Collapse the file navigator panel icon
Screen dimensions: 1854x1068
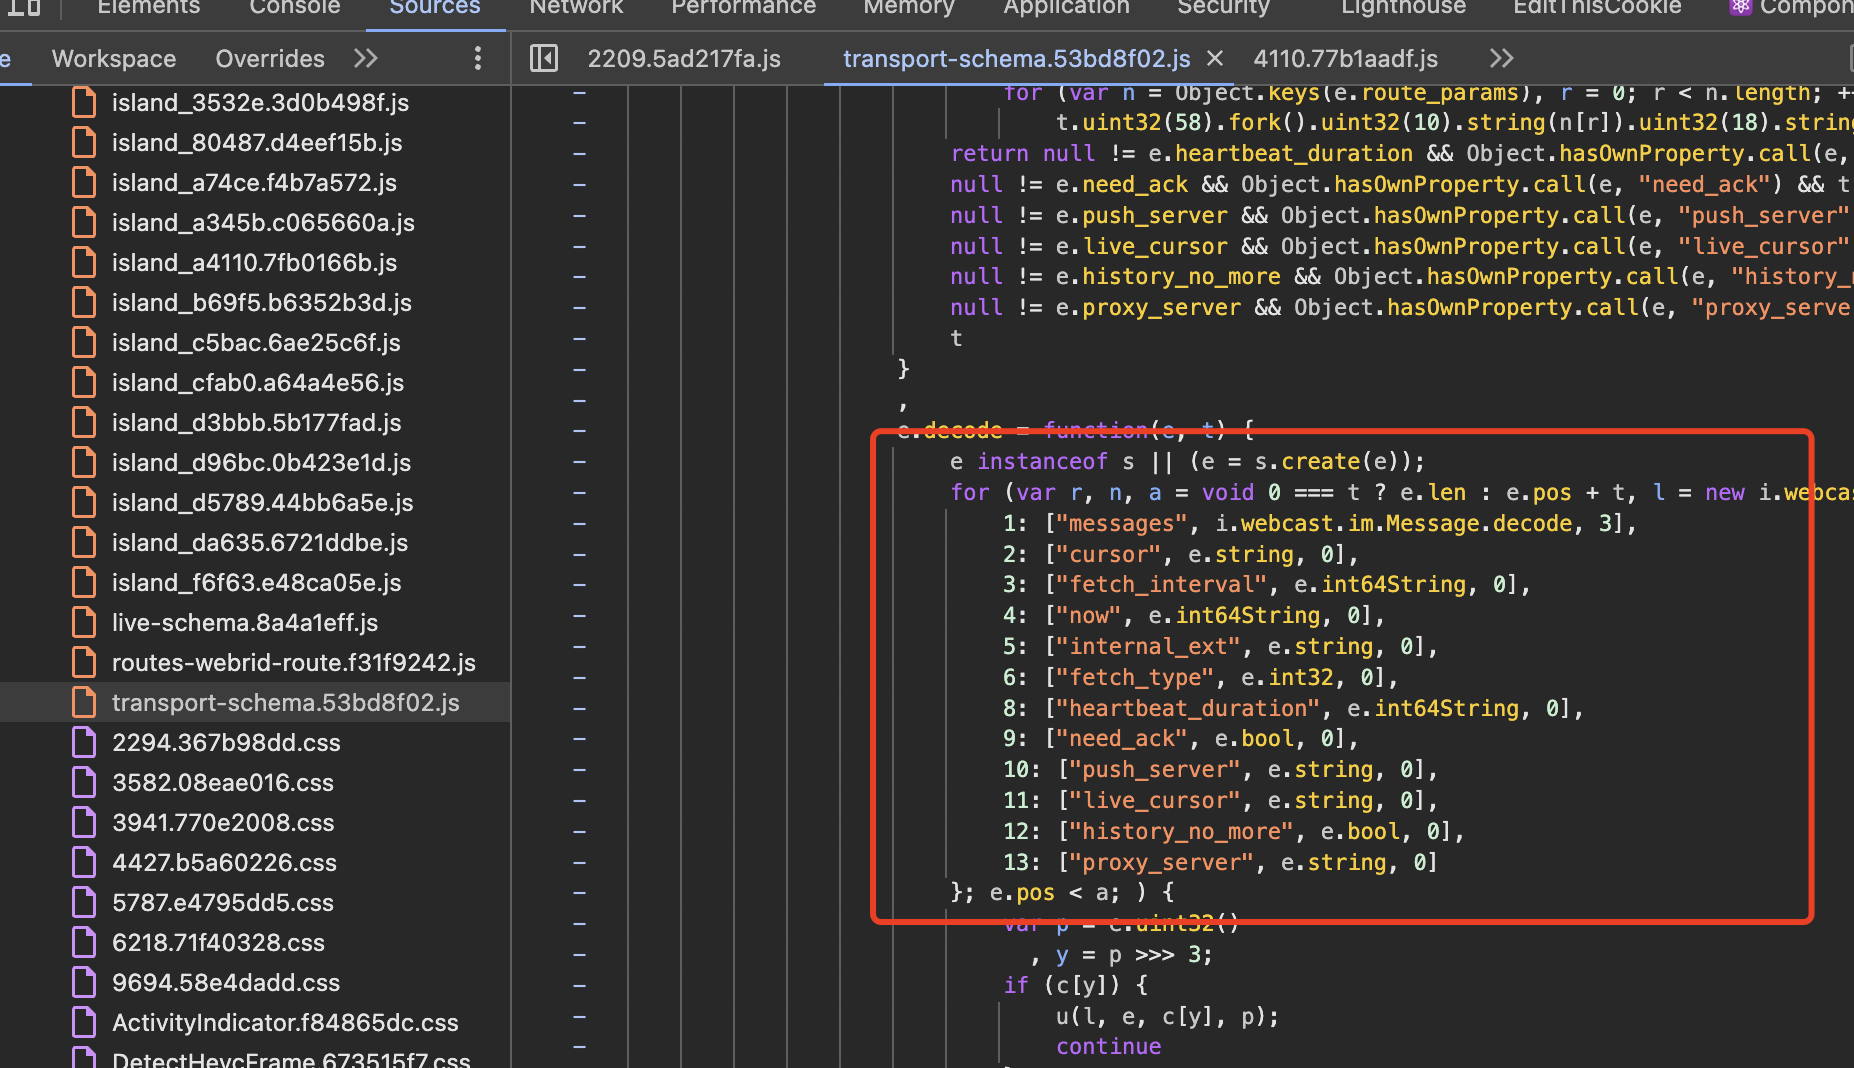tap(543, 58)
